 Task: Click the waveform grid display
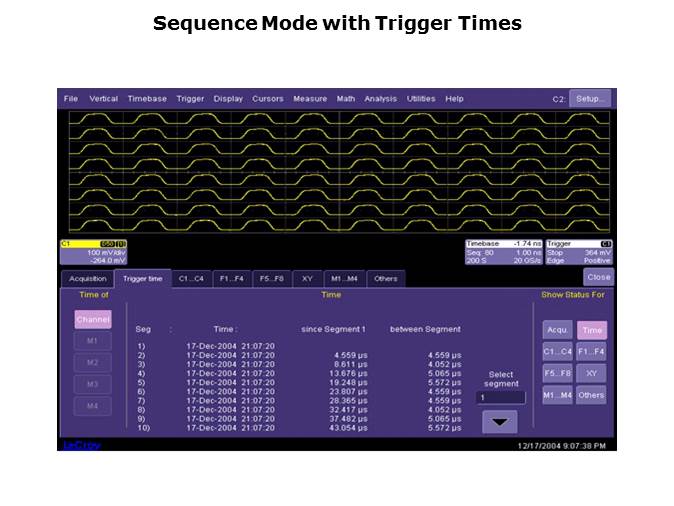[x=338, y=172]
